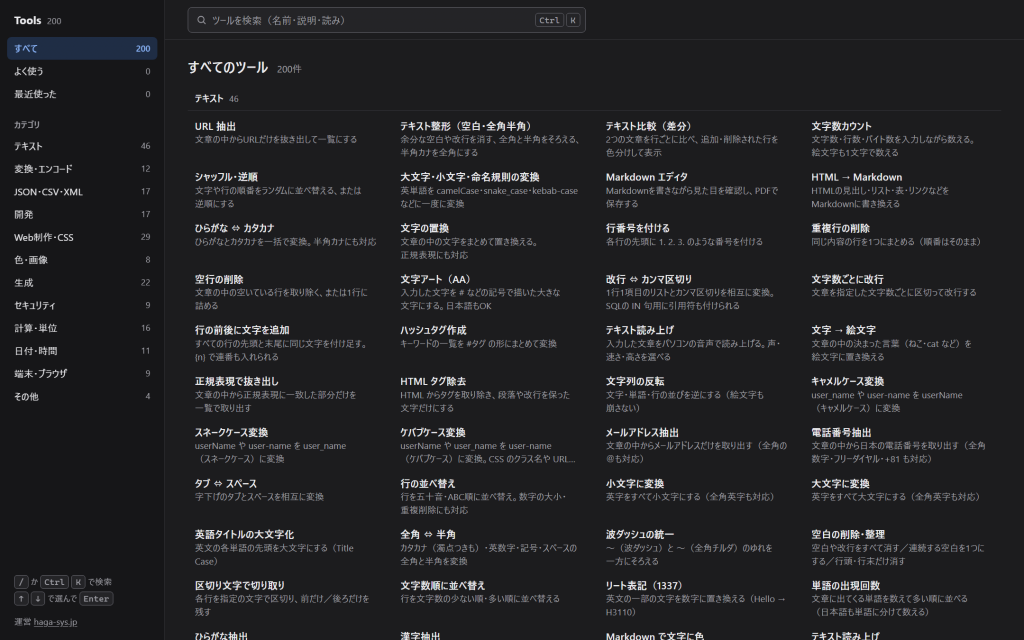Filter by 計算・単位 category
The image size is (1024, 640).
[82, 328]
